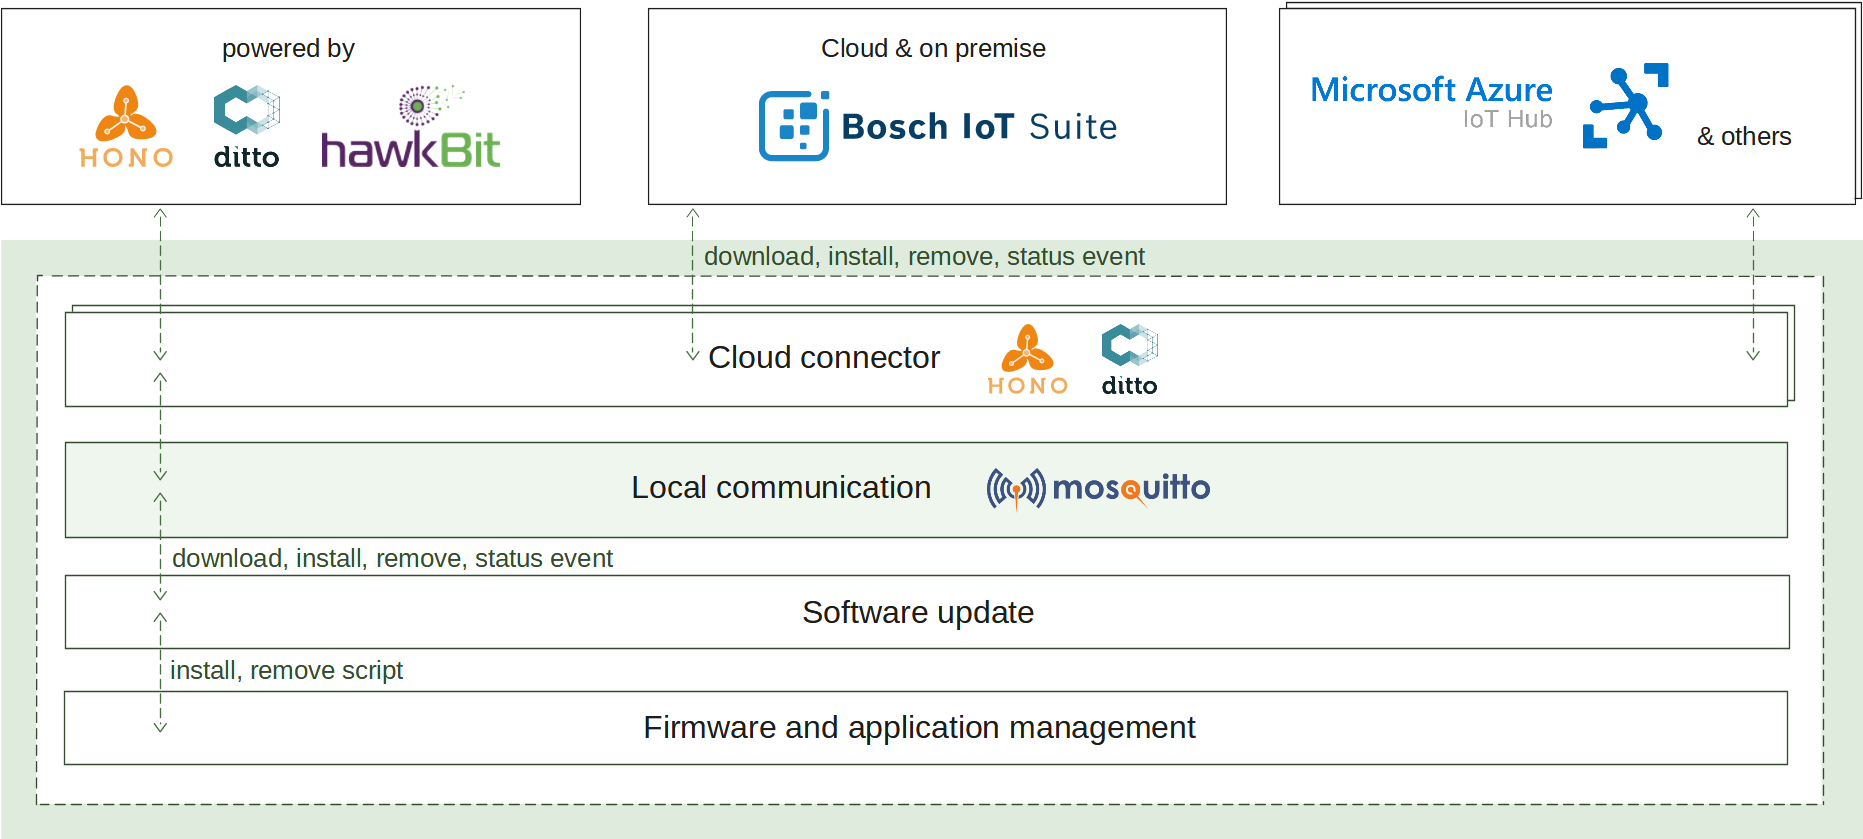
Task: Click the 'Cloud & on premise' heading
Action: pyautogui.click(x=933, y=48)
